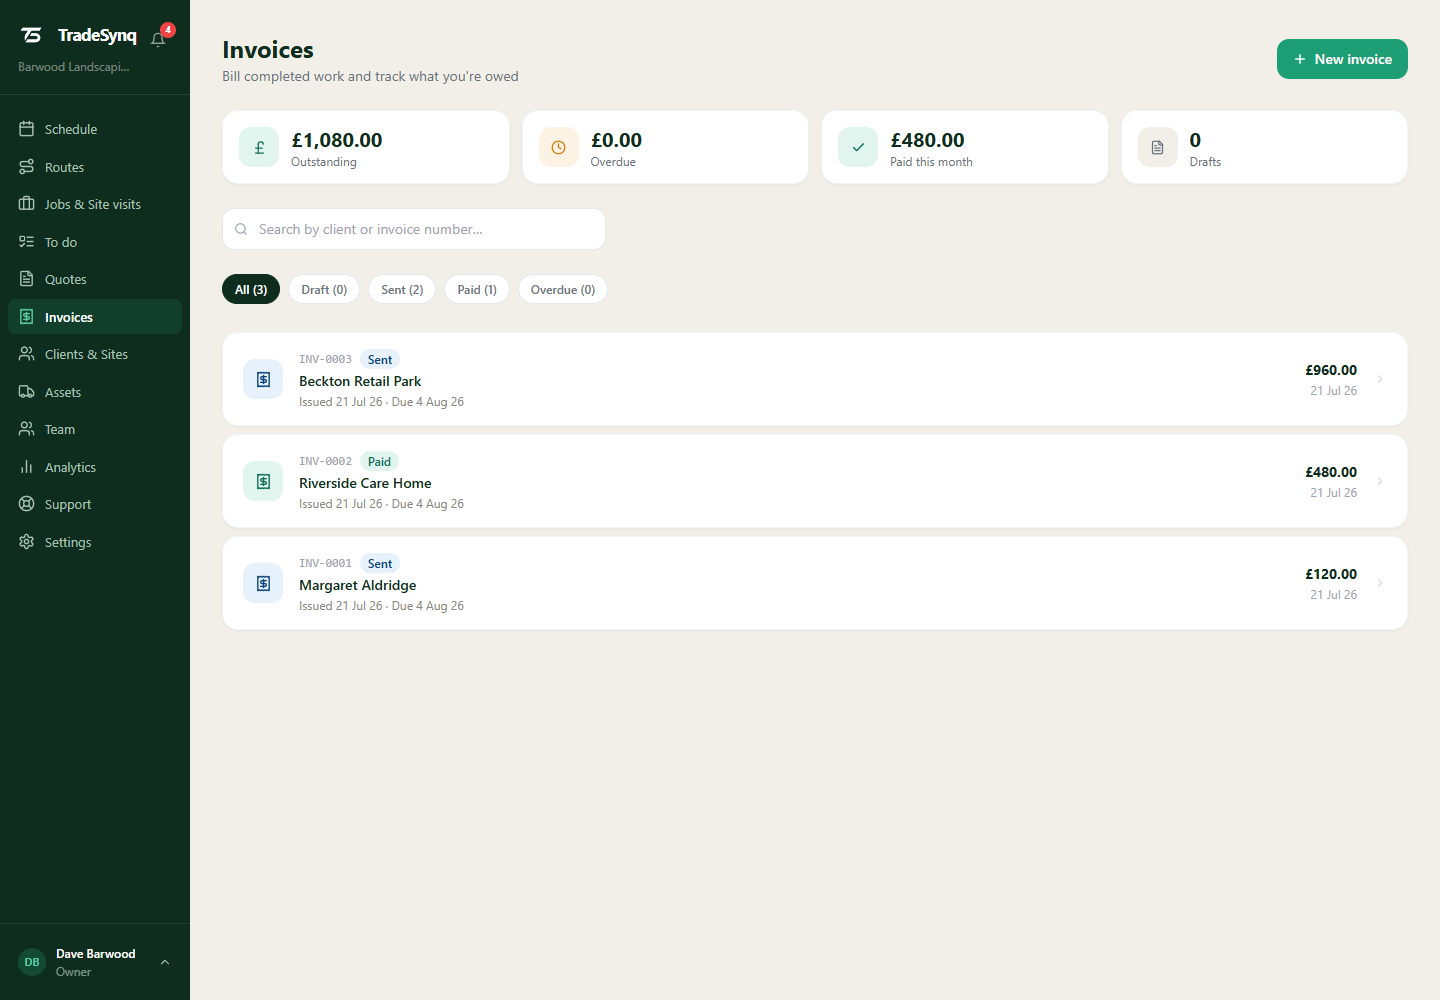Click the invoice icon for Beckton Retail Park
1440x1000 pixels.
click(263, 379)
